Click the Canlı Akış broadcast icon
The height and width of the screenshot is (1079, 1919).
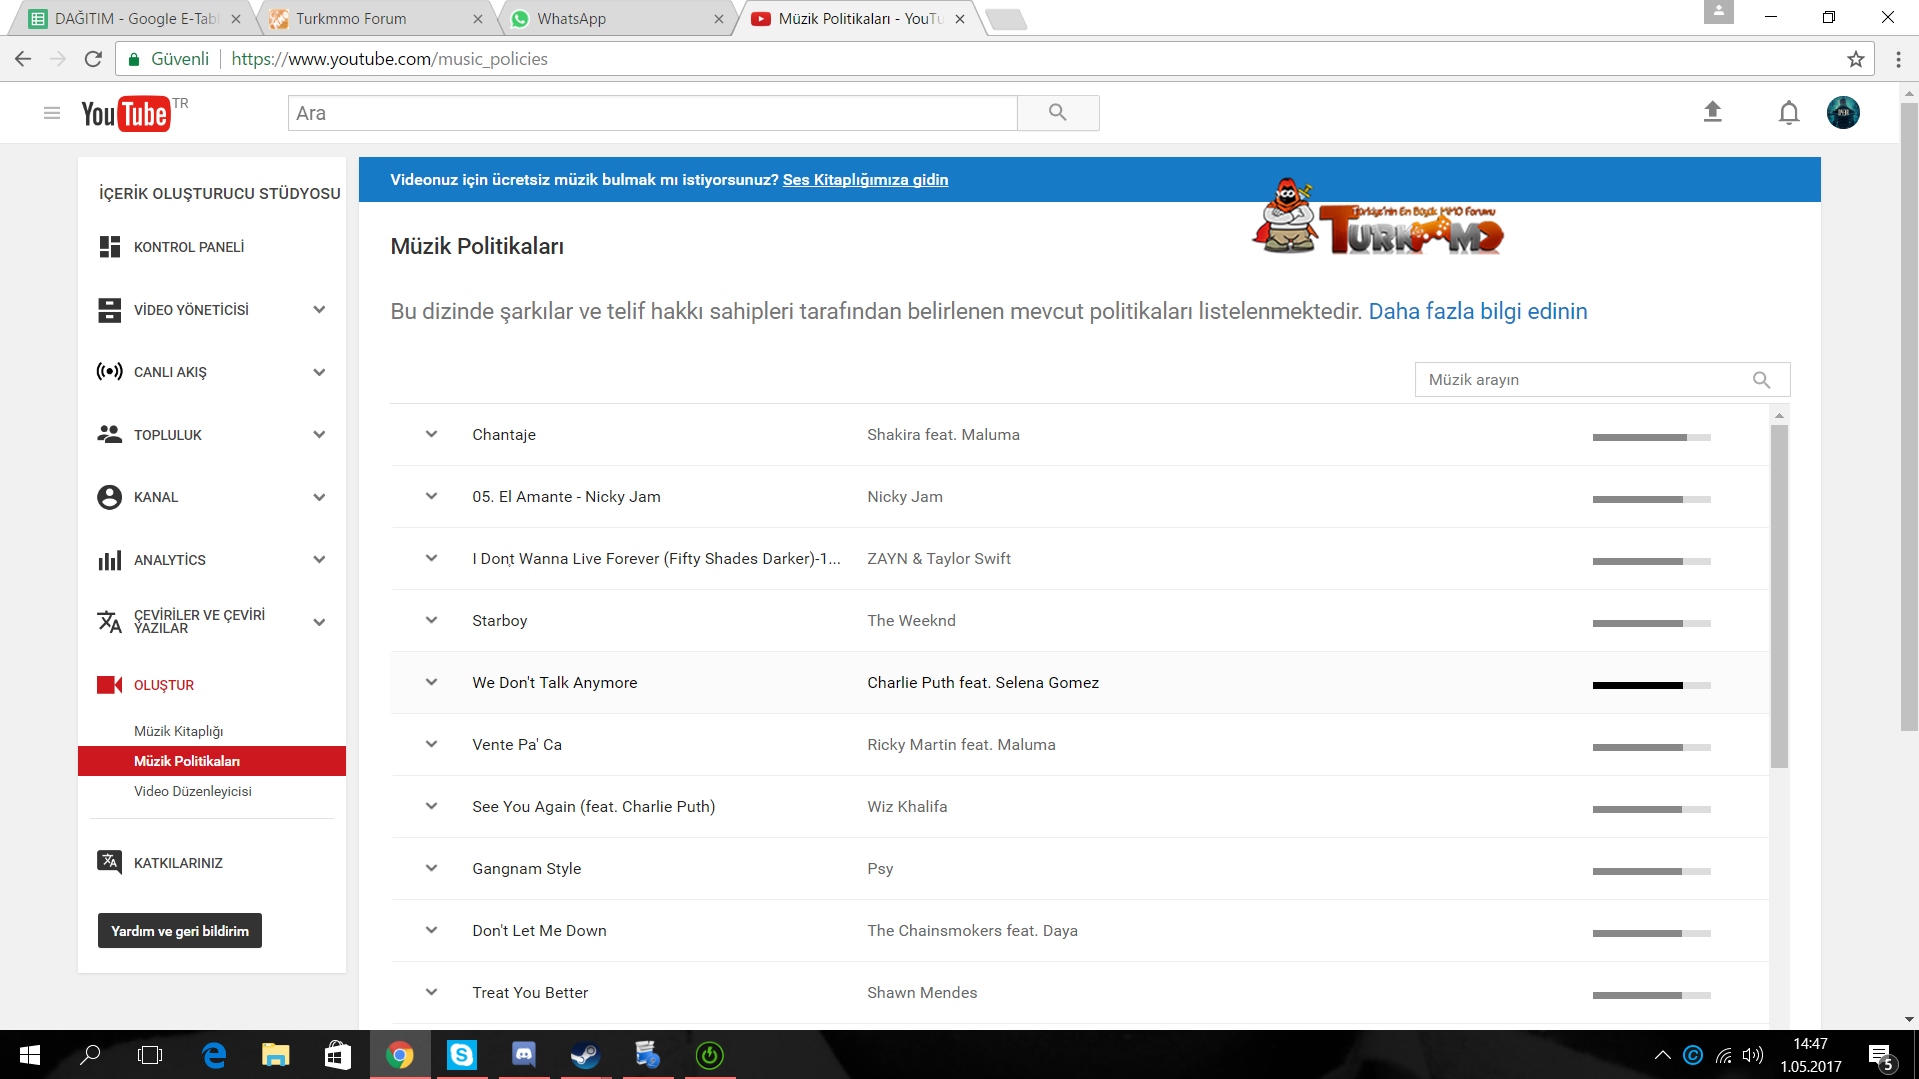tap(110, 372)
